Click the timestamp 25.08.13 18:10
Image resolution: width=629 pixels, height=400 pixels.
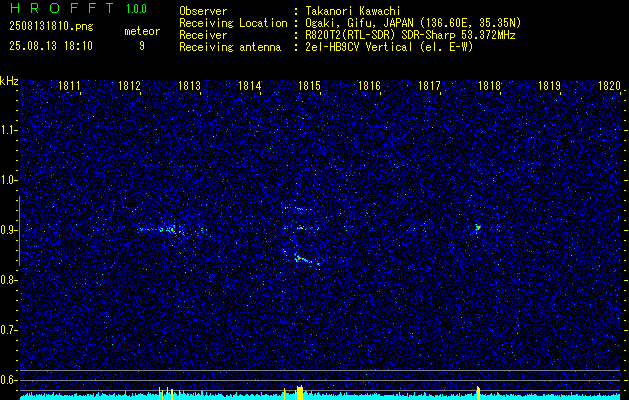[x=51, y=46]
